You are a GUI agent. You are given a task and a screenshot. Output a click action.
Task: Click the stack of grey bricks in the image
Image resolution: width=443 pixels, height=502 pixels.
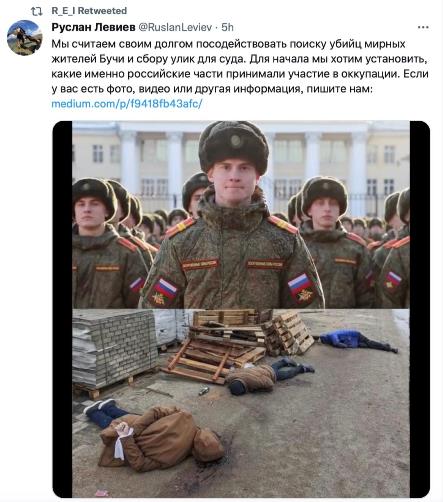pos(114,348)
